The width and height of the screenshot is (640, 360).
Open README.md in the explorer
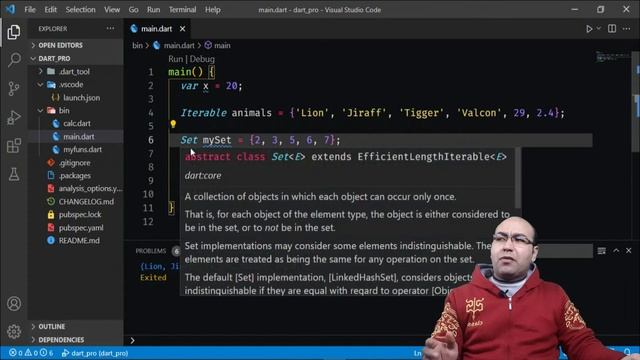point(79,241)
